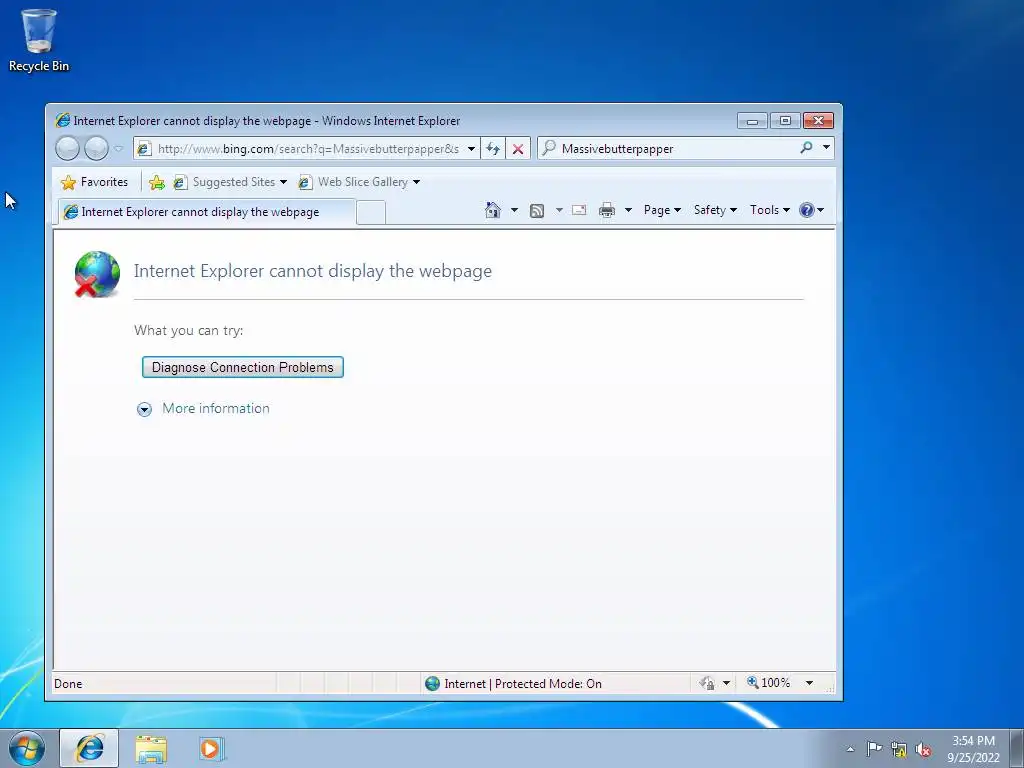Click the network status tray icon

[x=899, y=750]
